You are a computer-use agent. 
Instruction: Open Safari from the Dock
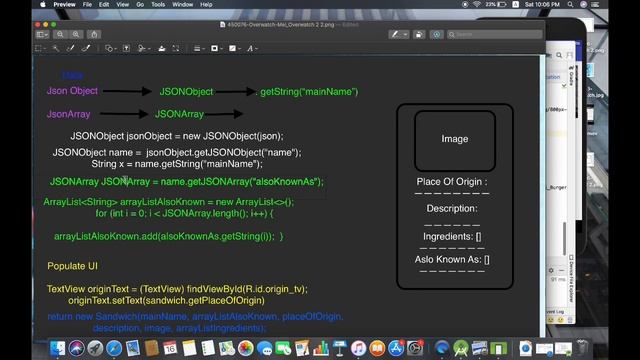(x=114, y=348)
